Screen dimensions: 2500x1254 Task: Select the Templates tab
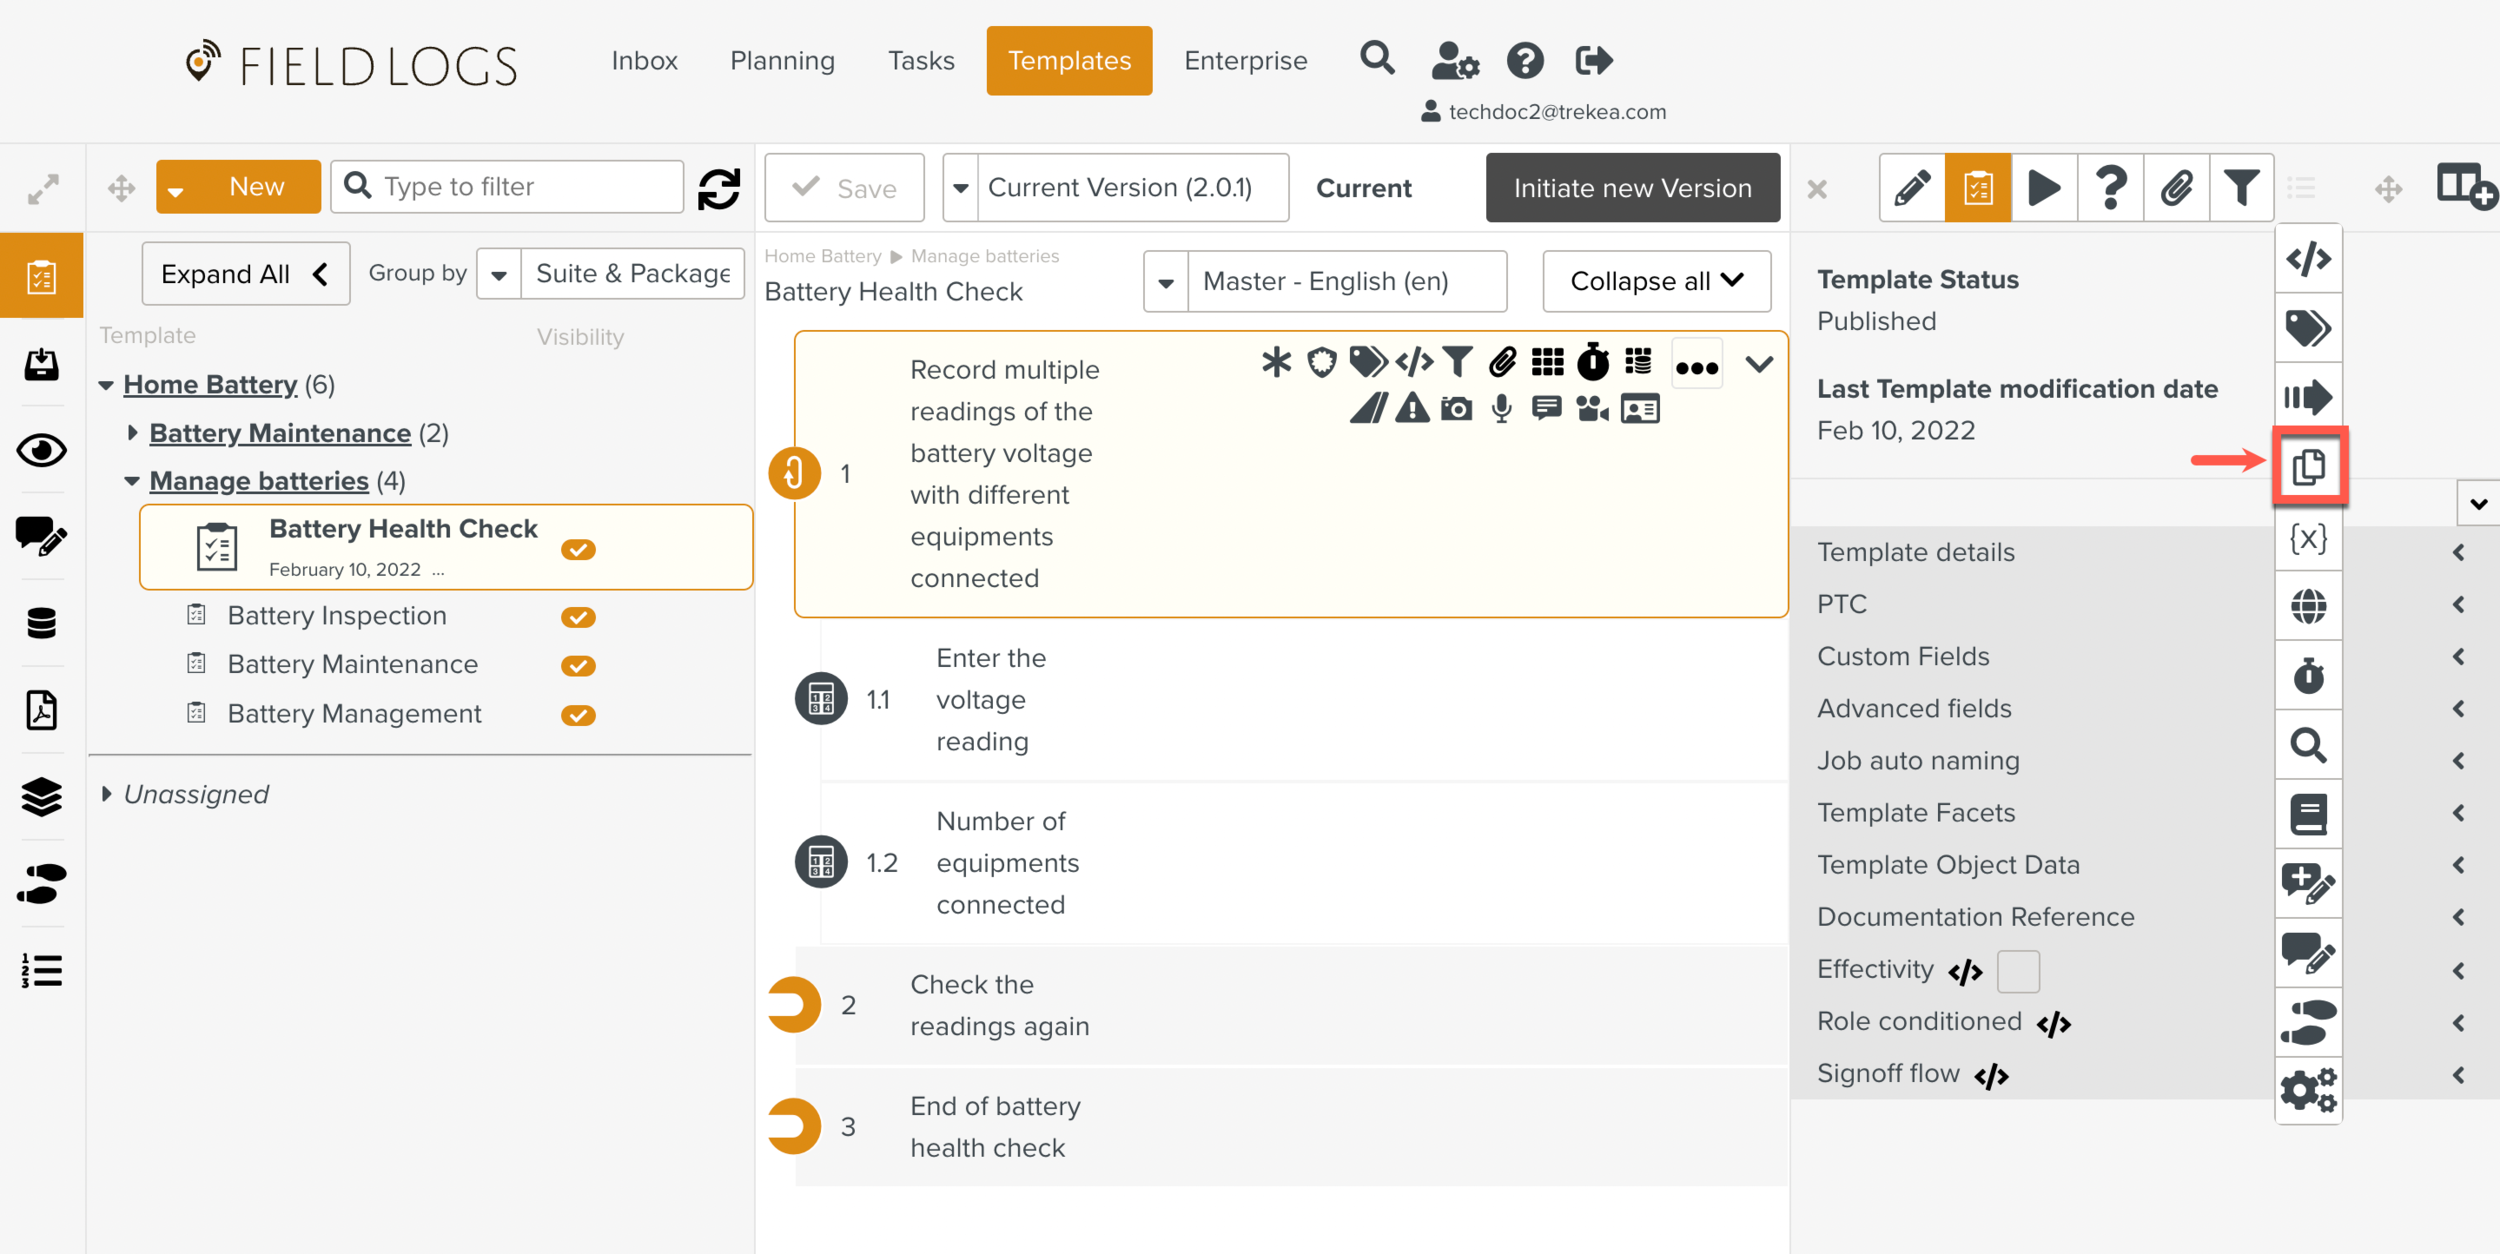[1069, 60]
